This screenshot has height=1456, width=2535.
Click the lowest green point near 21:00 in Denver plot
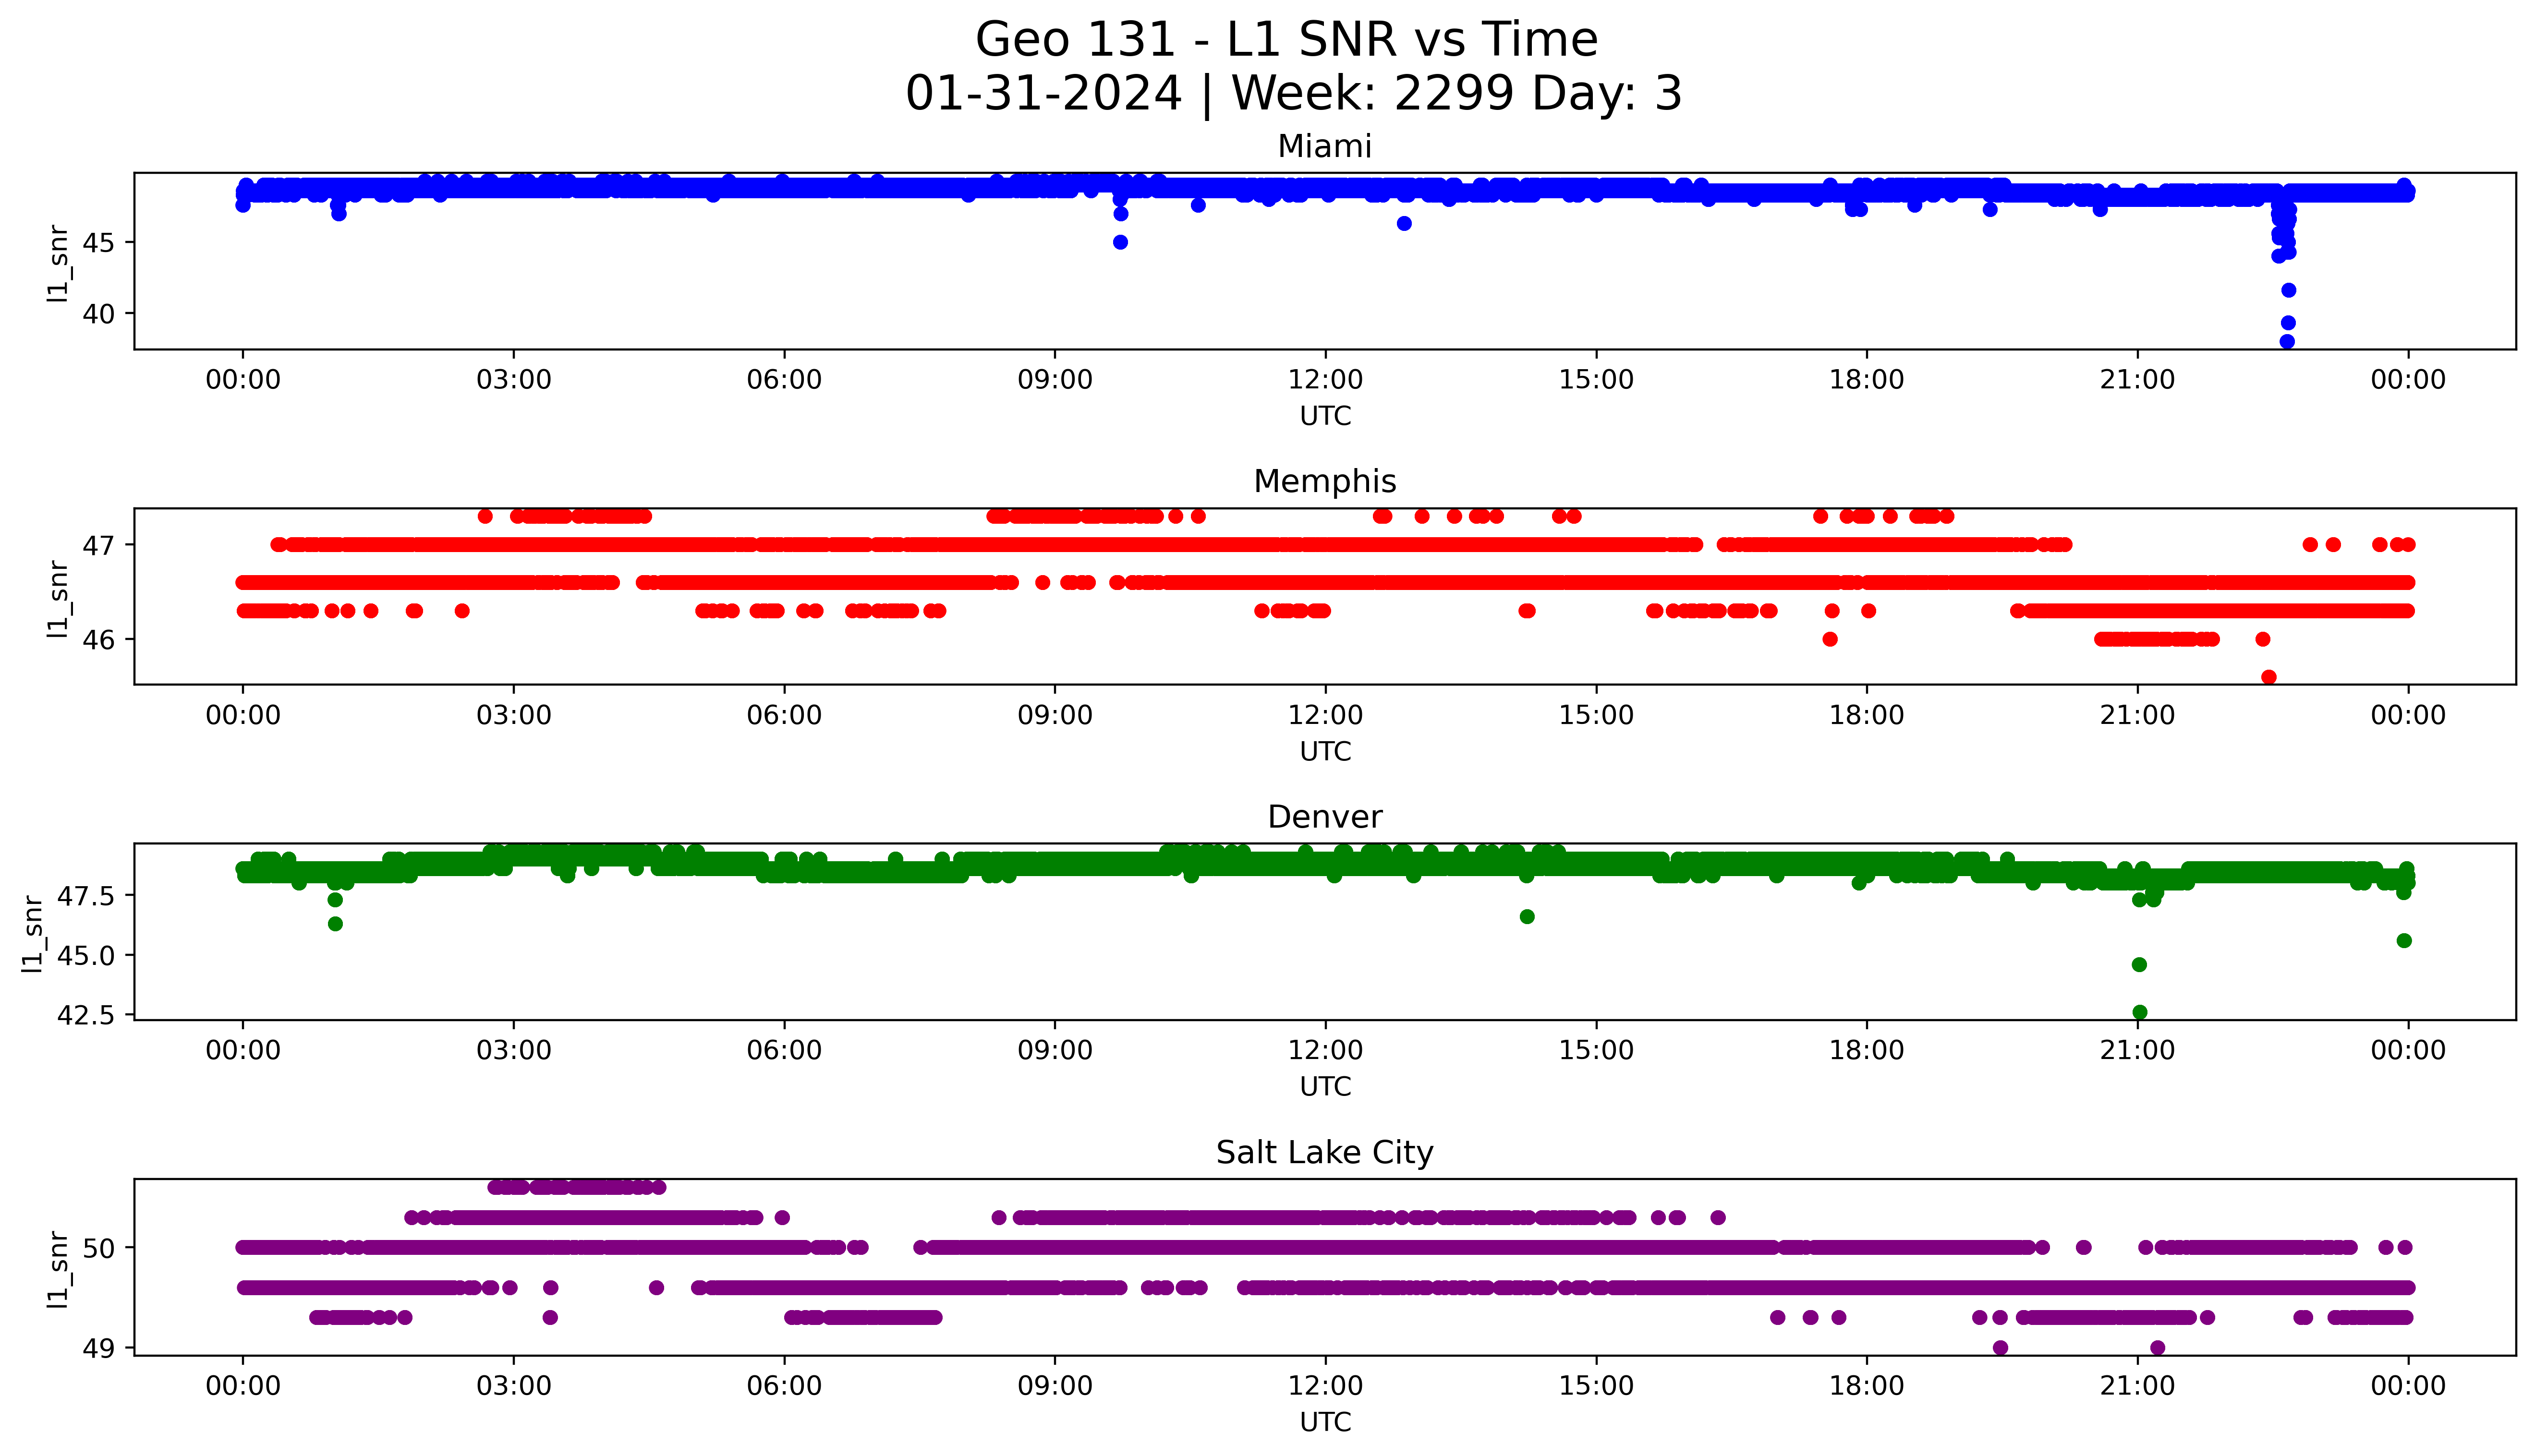pyautogui.click(x=2139, y=1012)
